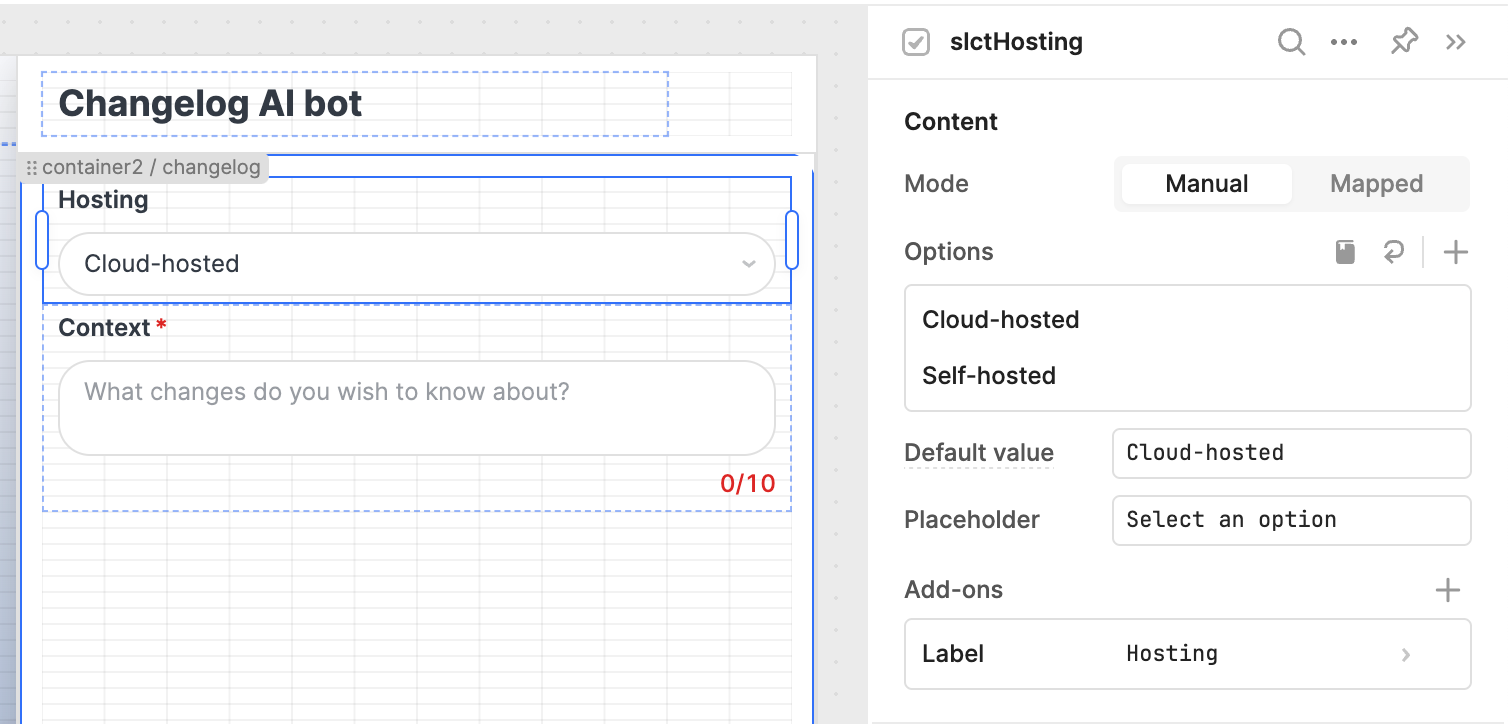Pin the inspector panel
Screen dimensions: 1508x724
[x=1404, y=42]
